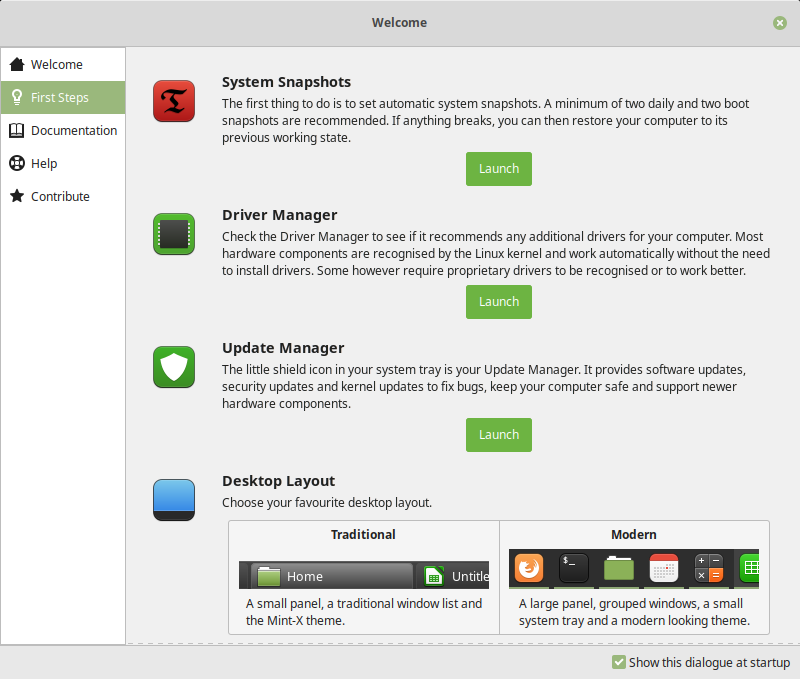The height and width of the screenshot is (679, 800).
Task: Choose the Modern desktop layout
Action: (x=634, y=577)
